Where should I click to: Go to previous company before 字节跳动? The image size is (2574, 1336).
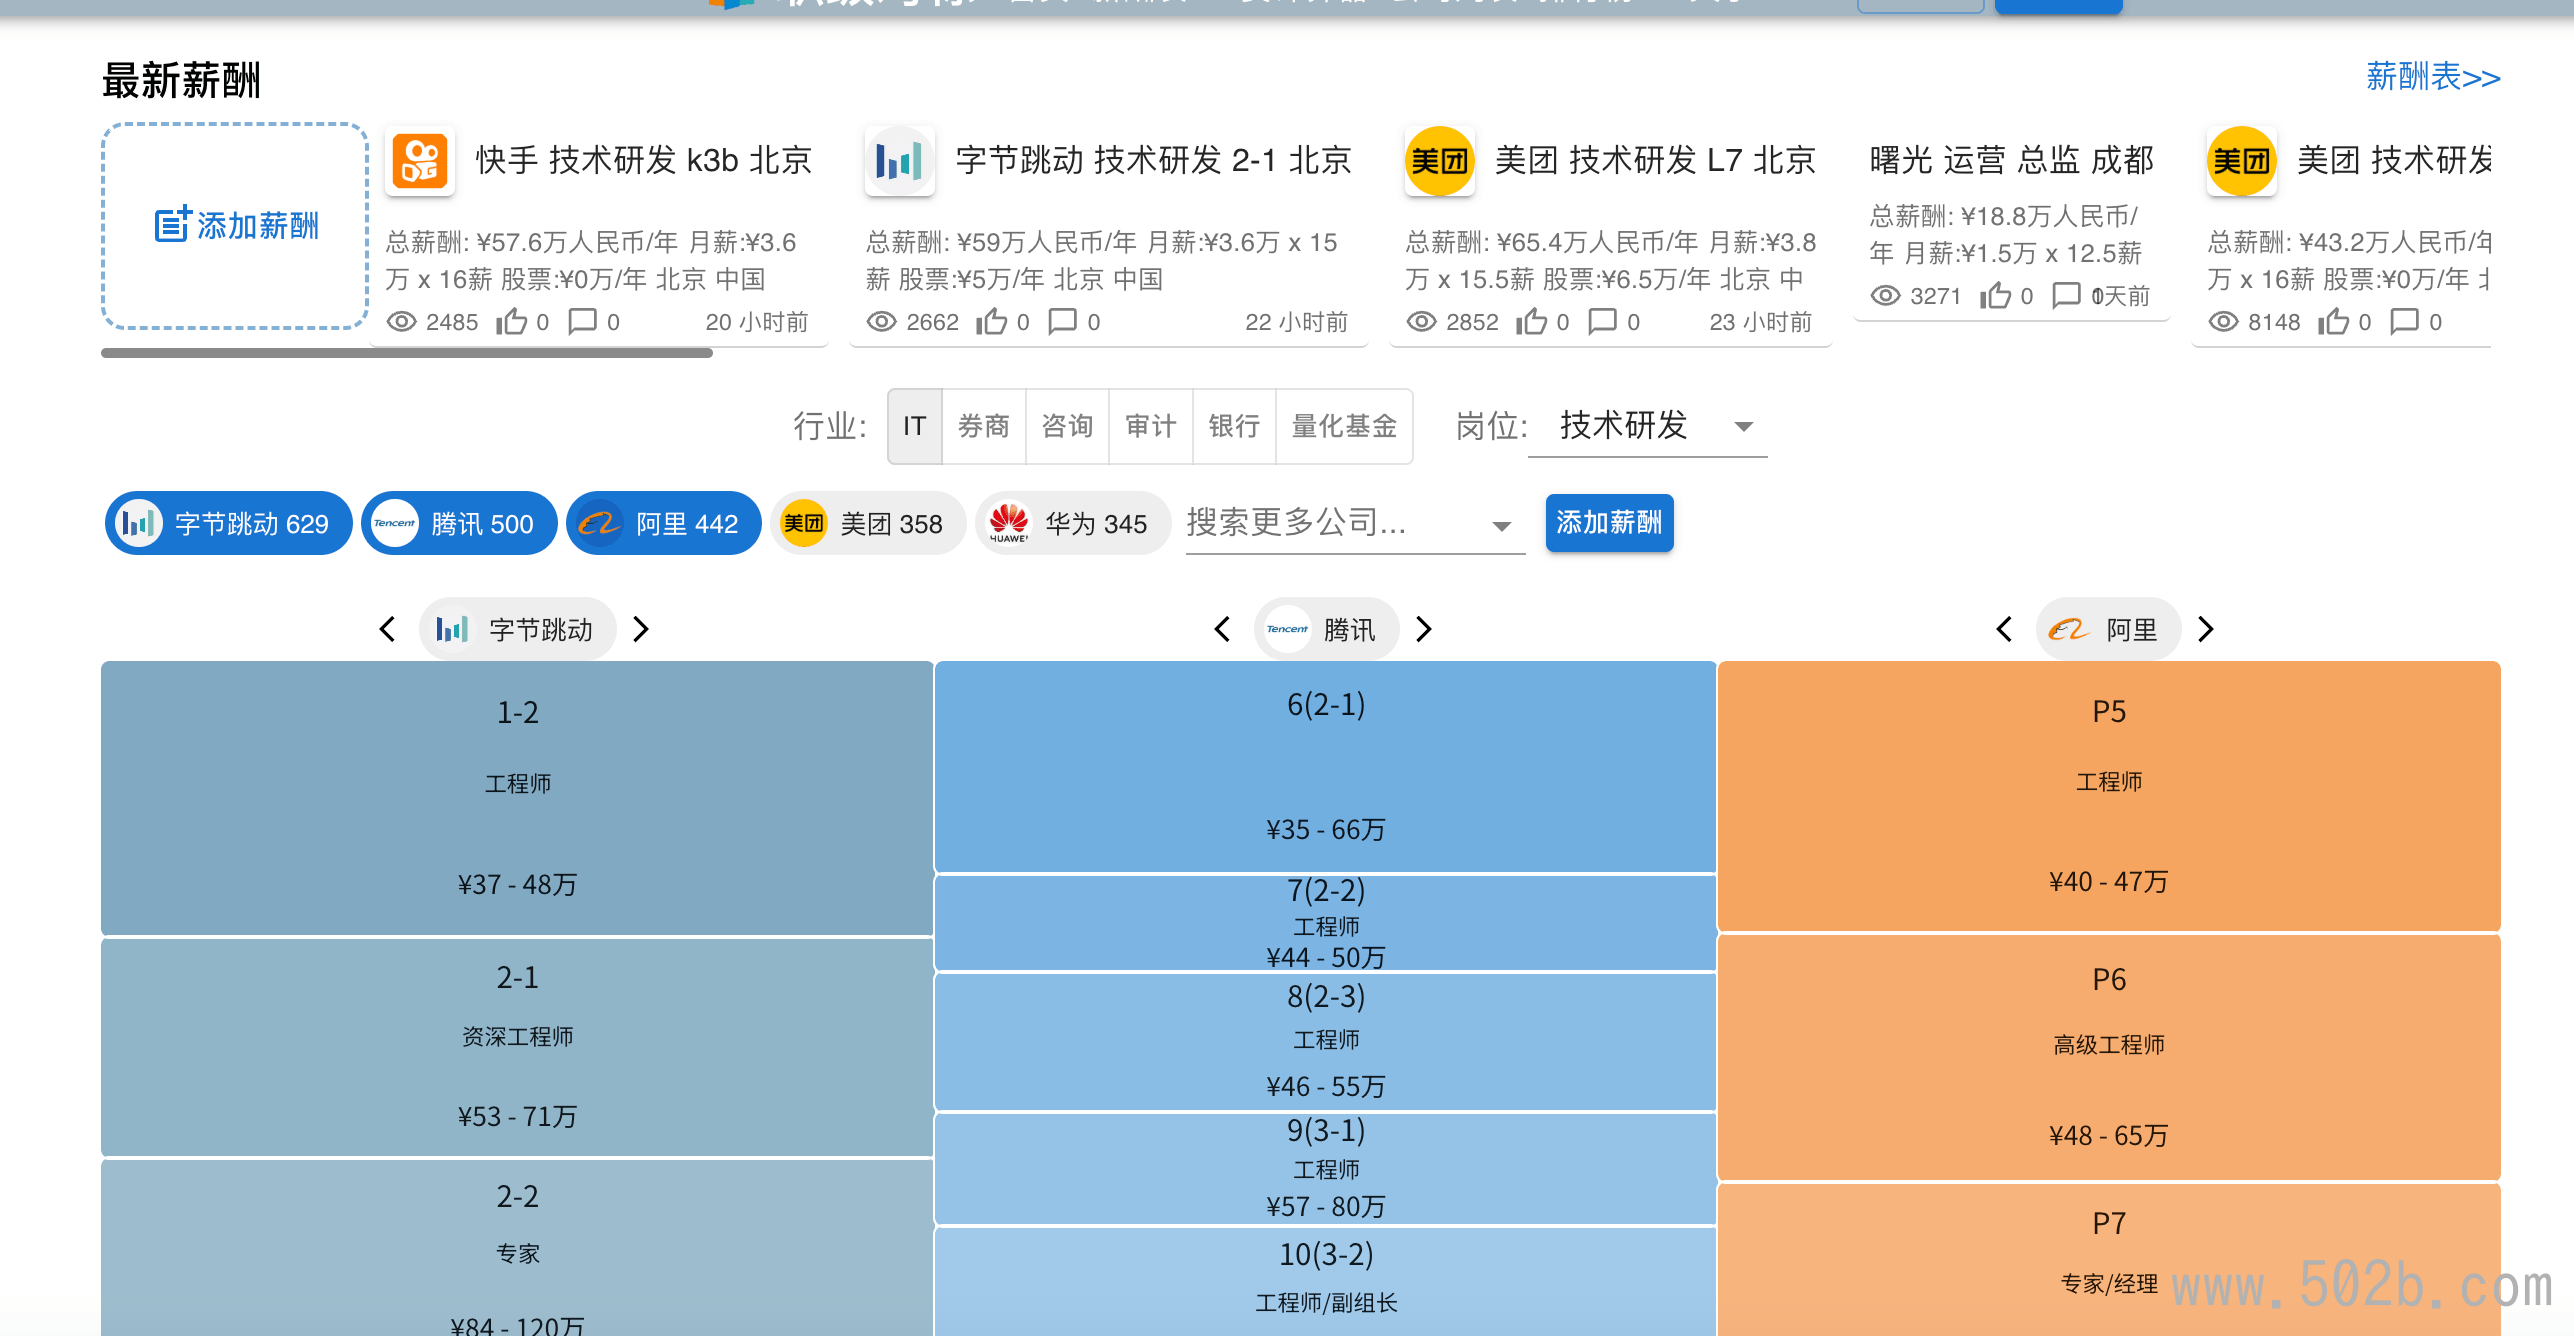388,629
